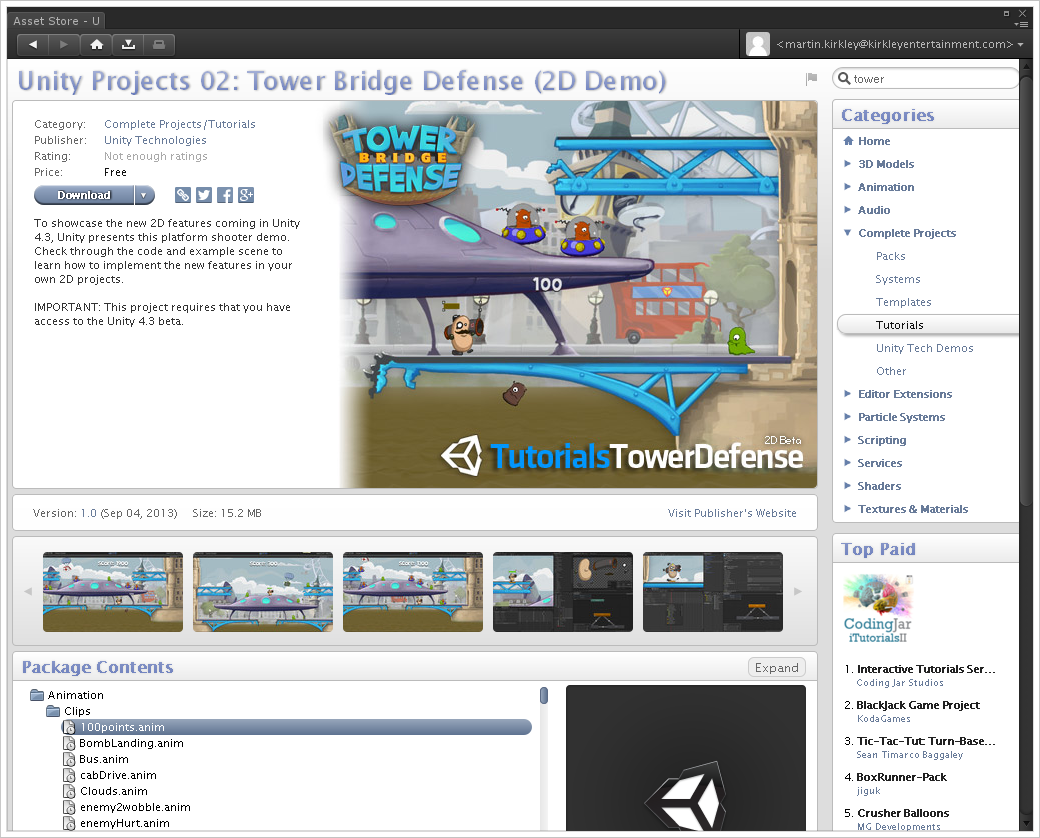The width and height of the screenshot is (1040, 838).
Task: Expand the Scripting category arrow
Action: point(847,439)
